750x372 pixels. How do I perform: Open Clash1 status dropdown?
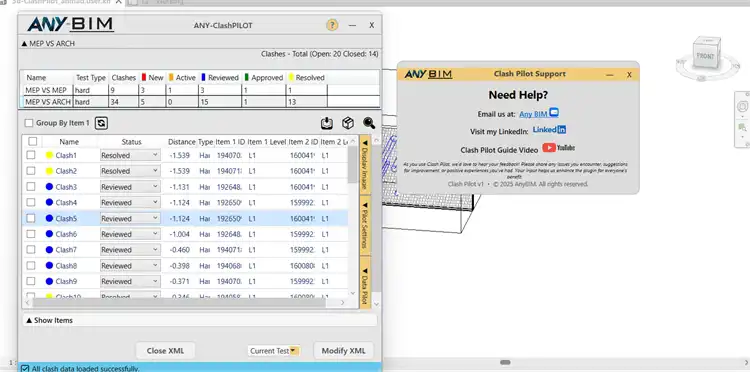130,155
